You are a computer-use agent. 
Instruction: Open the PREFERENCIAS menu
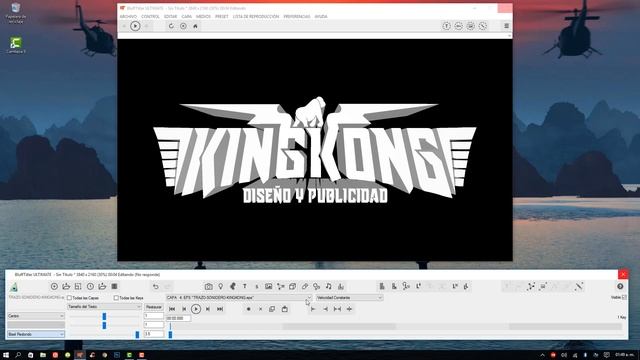(x=297, y=16)
